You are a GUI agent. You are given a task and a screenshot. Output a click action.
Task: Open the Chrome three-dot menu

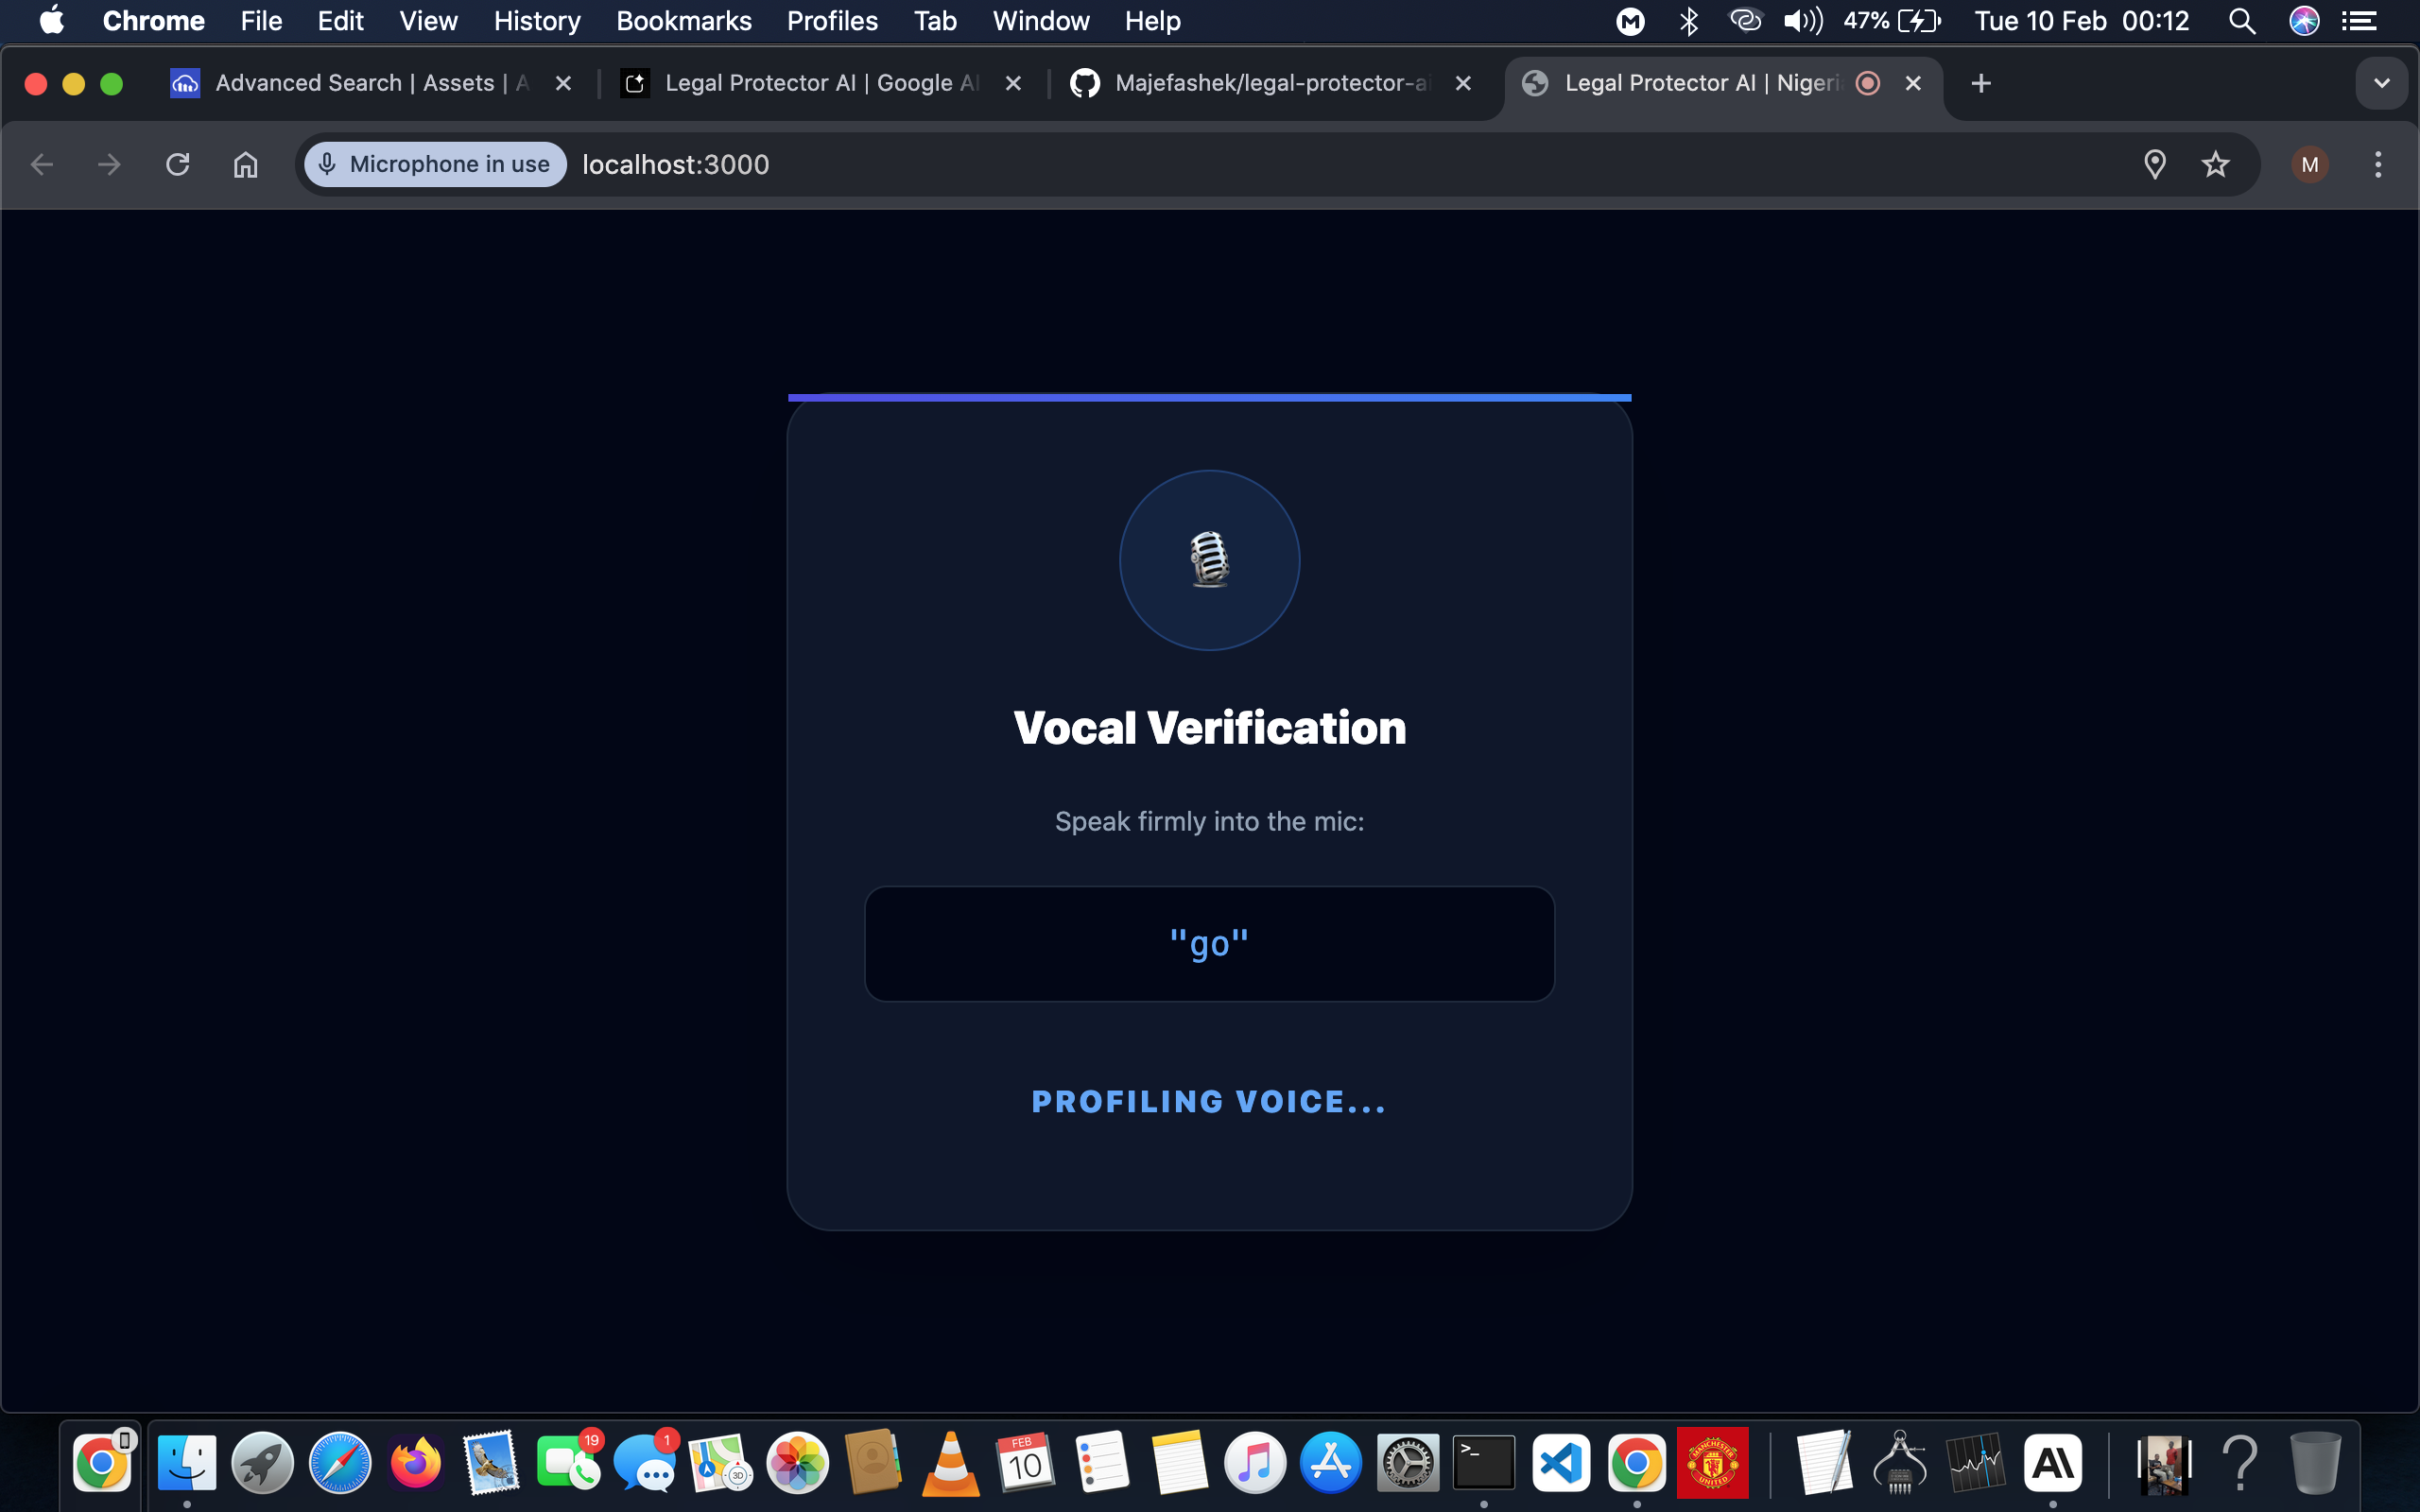[2377, 164]
